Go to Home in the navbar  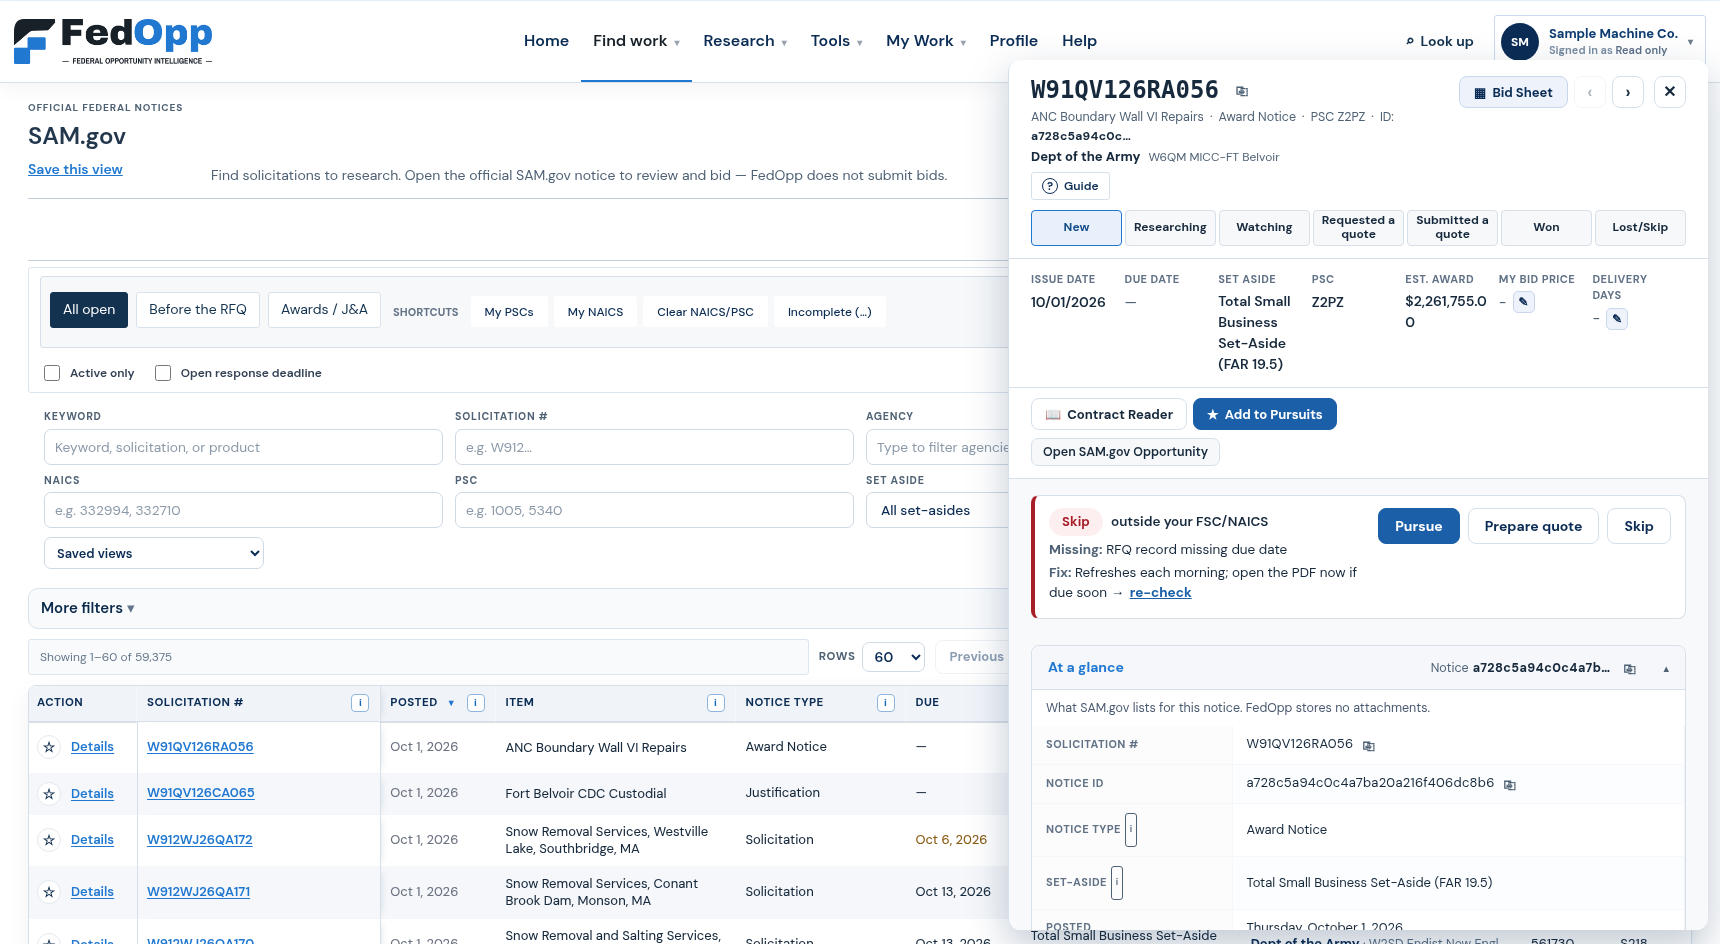pyautogui.click(x=546, y=41)
